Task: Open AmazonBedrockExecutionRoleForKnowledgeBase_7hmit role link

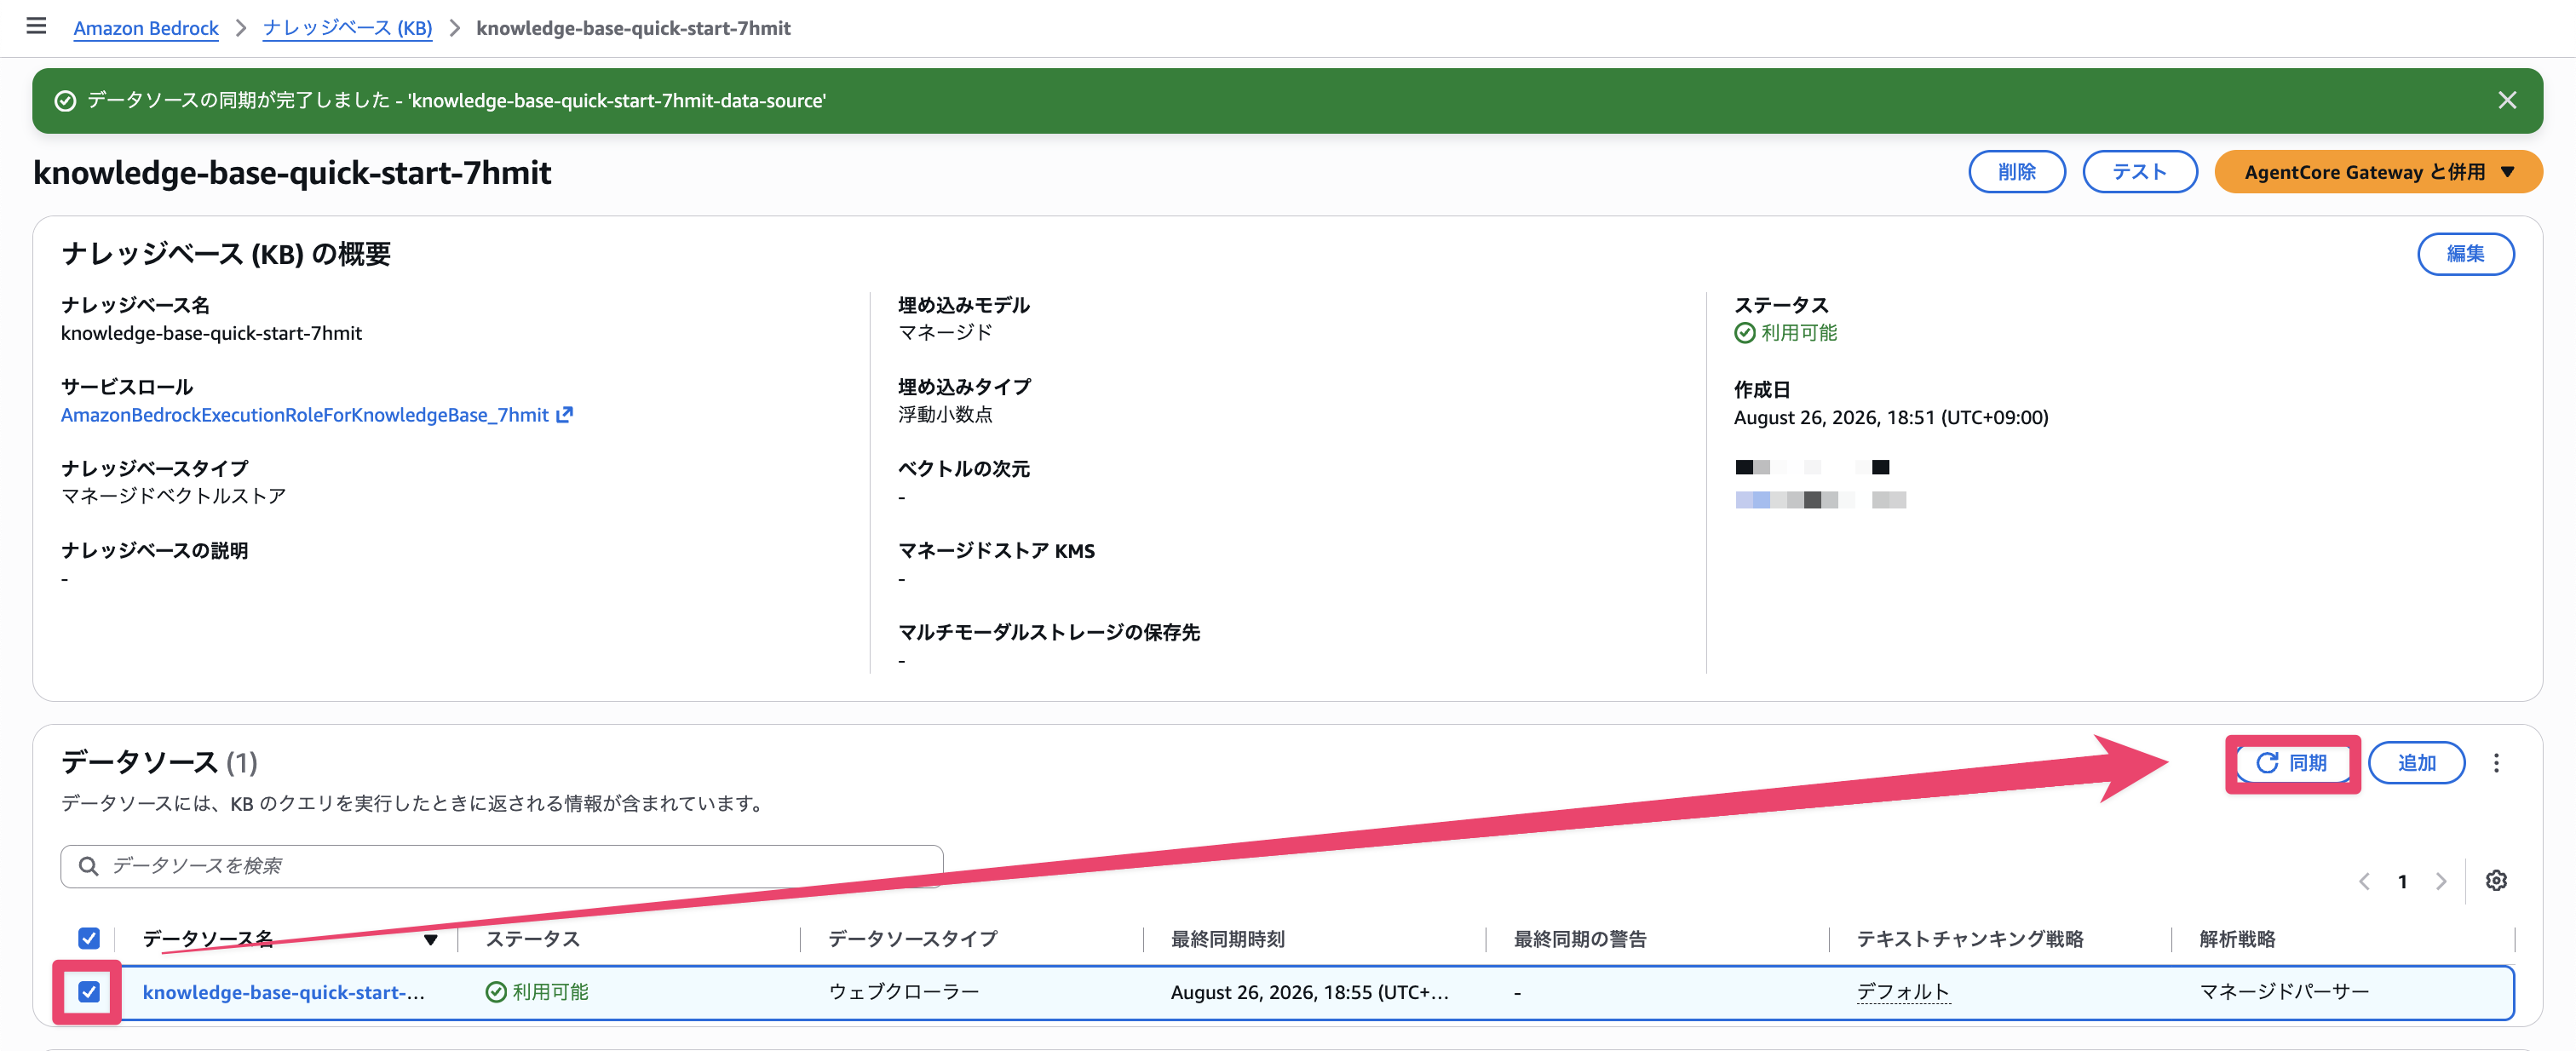Action: pyautogui.click(x=305, y=414)
